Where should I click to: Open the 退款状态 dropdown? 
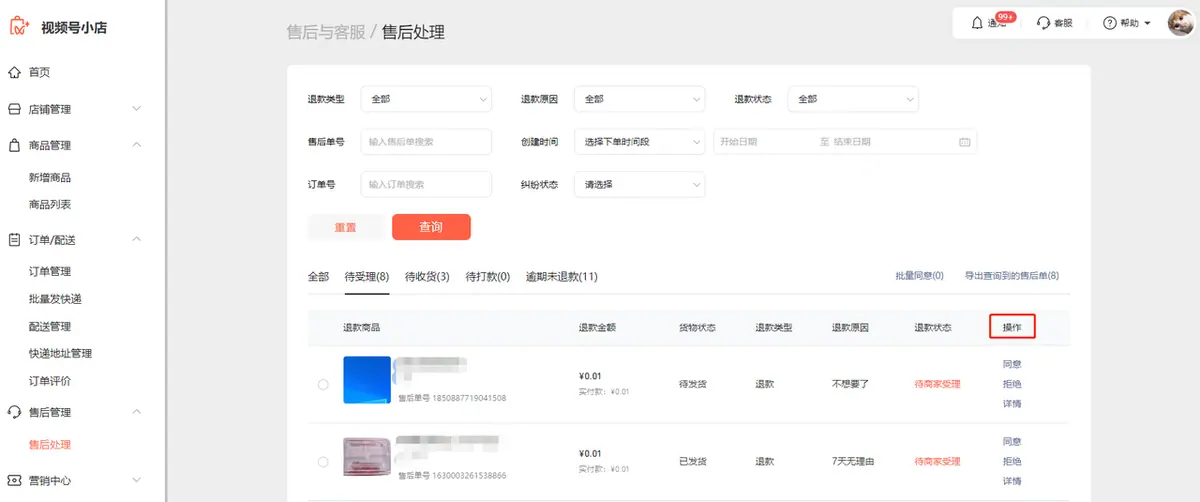853,99
